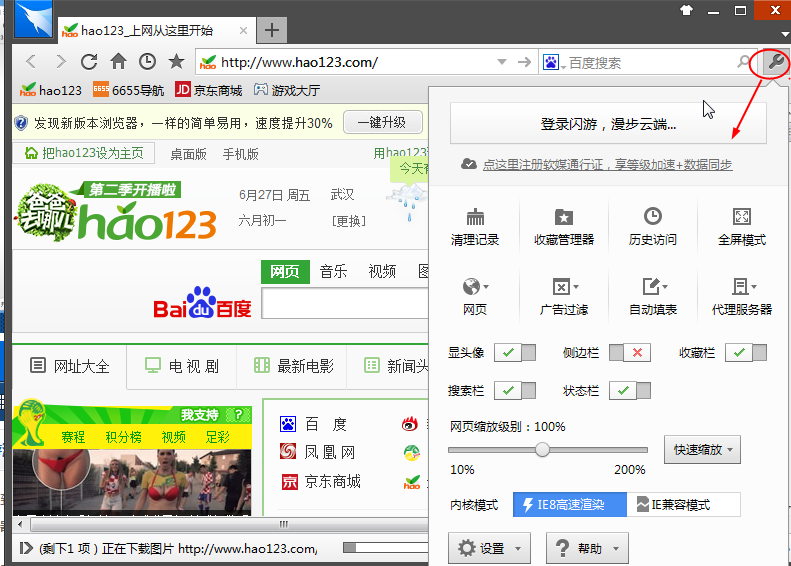The image size is (791, 566).
Task: Open the 京东商城 bookmark in favorites bar
Action: tap(208, 90)
